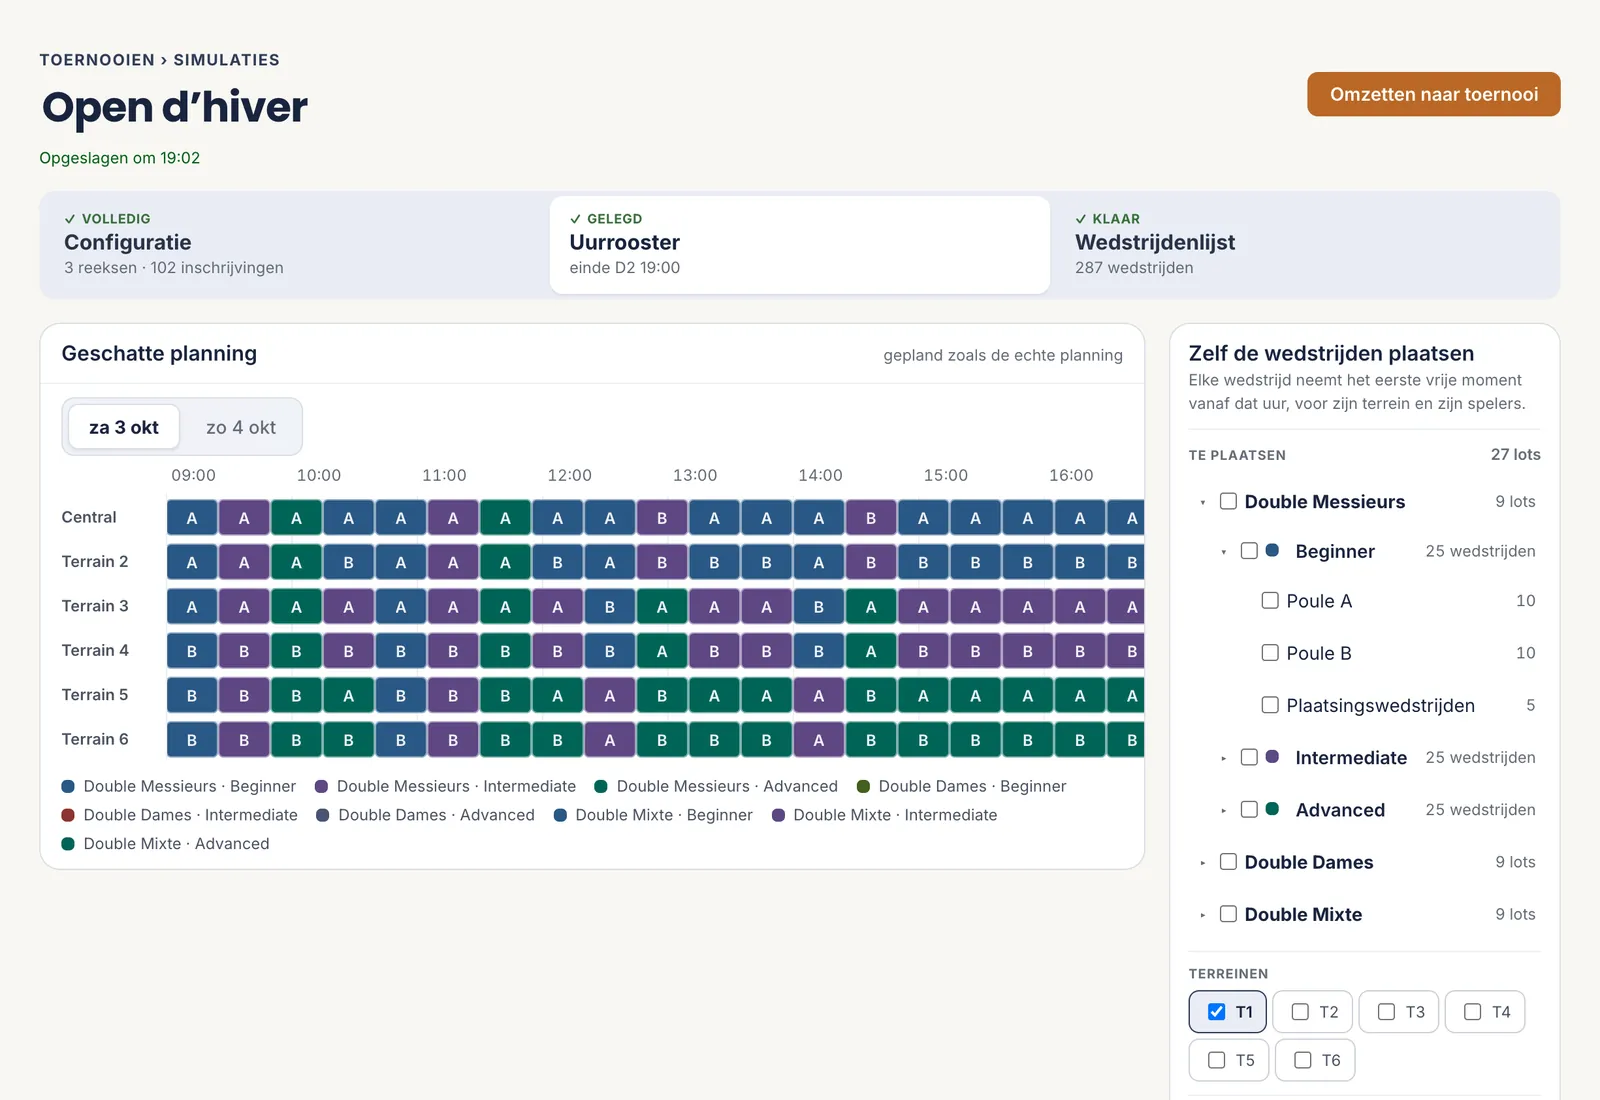This screenshot has width=1600, height=1100.
Task: Expand the Double Mixte group arrow
Action: tap(1202, 915)
